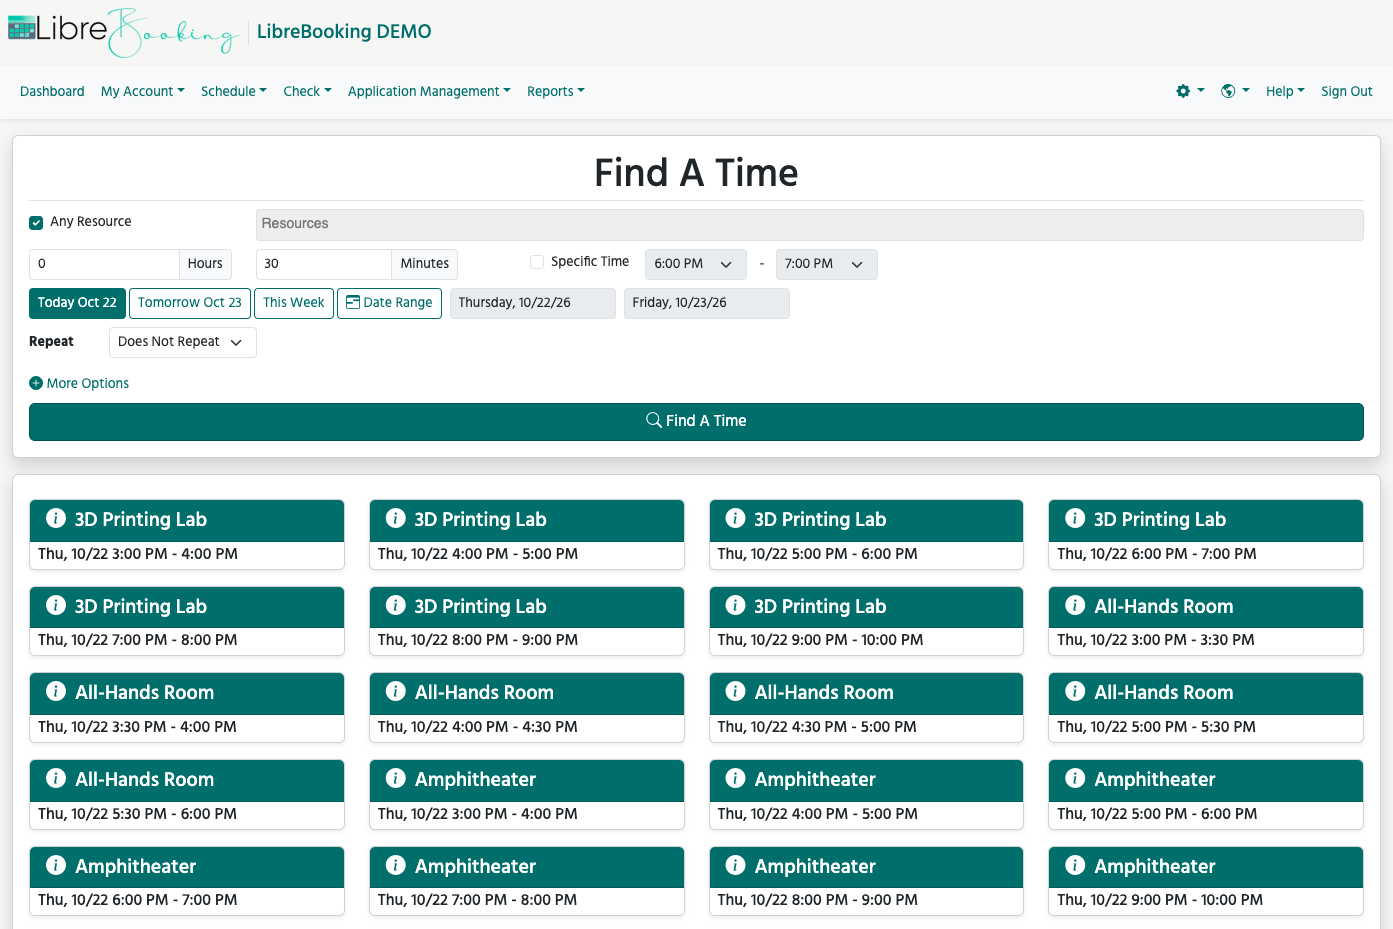Screen dimensions: 1393x929
Task: Show info for Amphitheater 9:00 PM - 10:00 PM
Action: pos(1075,865)
